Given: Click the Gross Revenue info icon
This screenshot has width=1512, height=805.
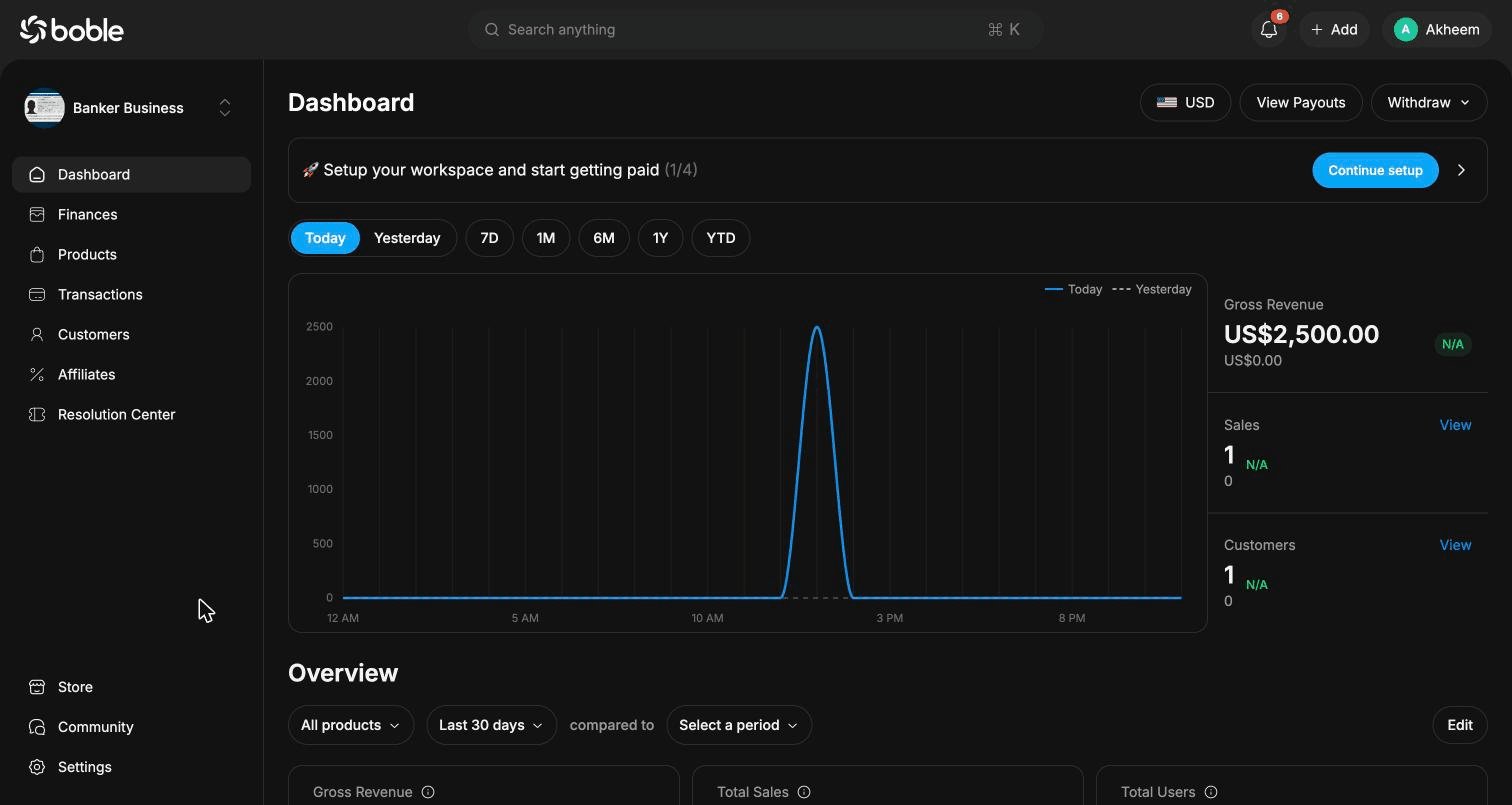Looking at the screenshot, I should coord(428,792).
